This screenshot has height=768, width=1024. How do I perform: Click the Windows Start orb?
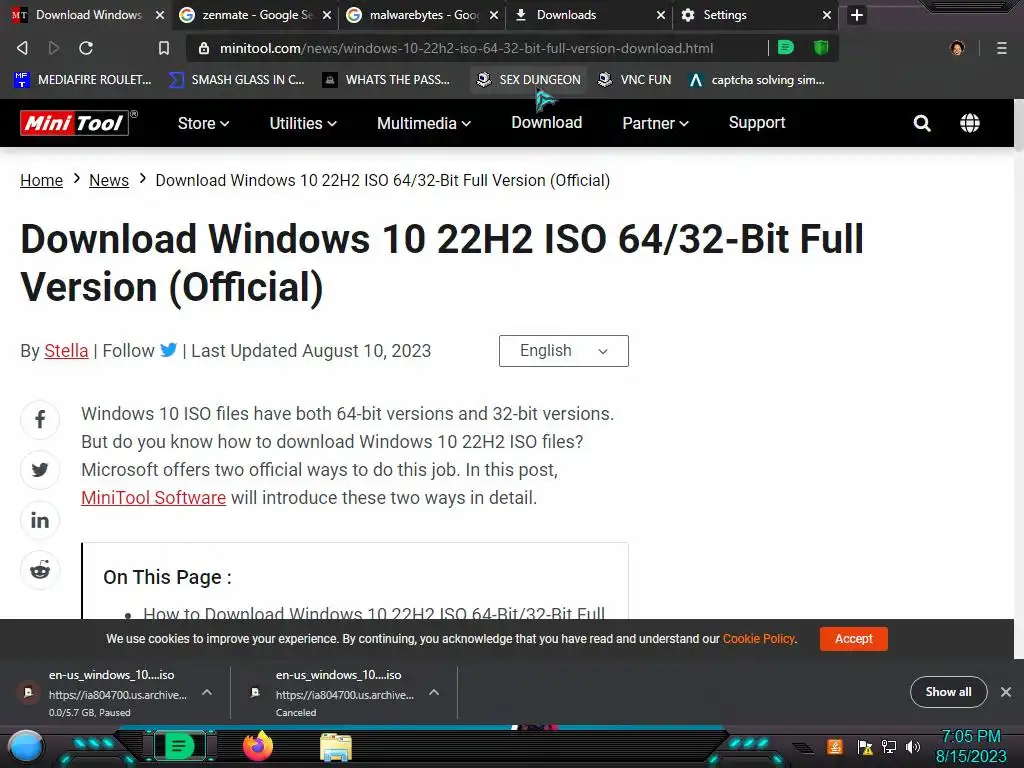26,747
